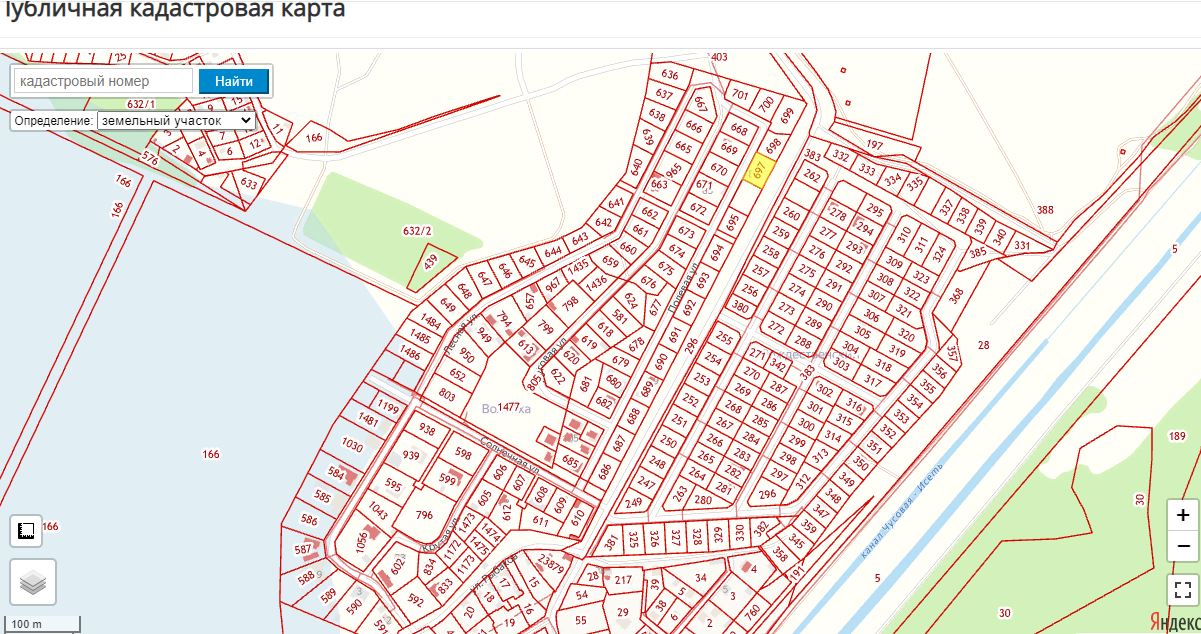Click parcel number 939

411,455
